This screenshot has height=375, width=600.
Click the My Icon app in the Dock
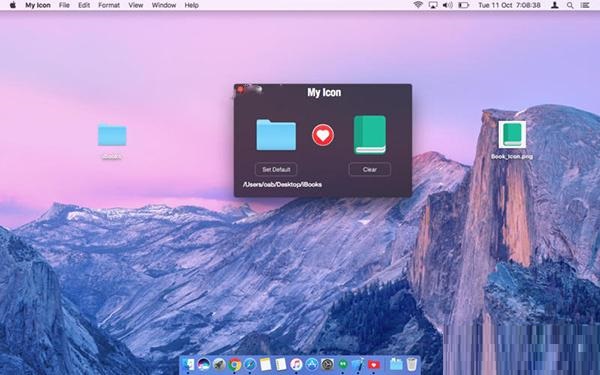click(x=374, y=364)
